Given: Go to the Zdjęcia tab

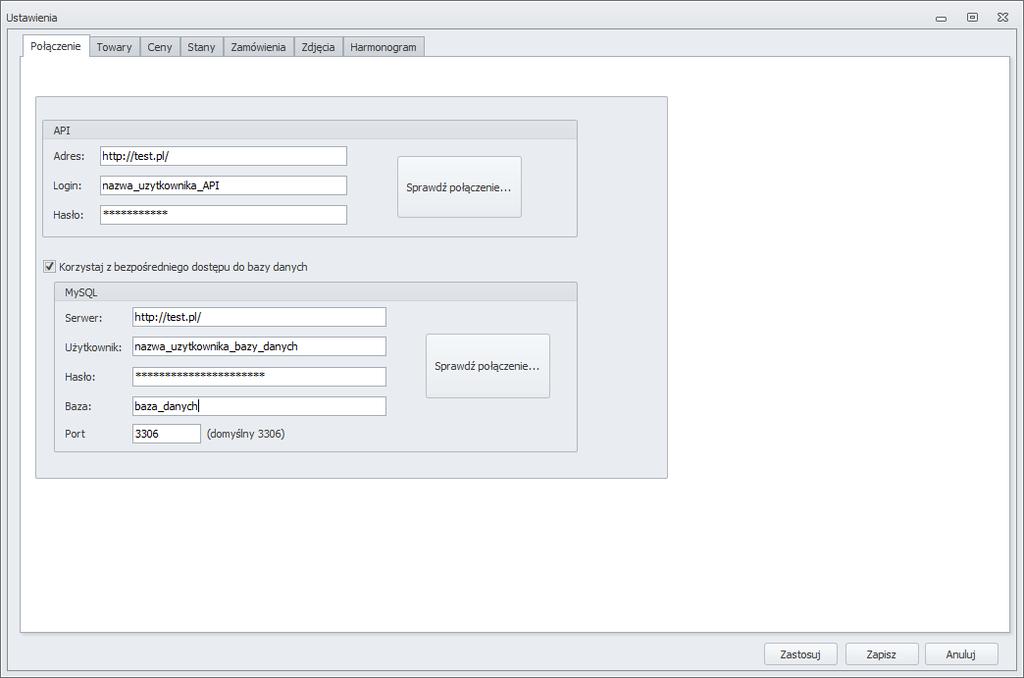Looking at the screenshot, I should coord(318,47).
